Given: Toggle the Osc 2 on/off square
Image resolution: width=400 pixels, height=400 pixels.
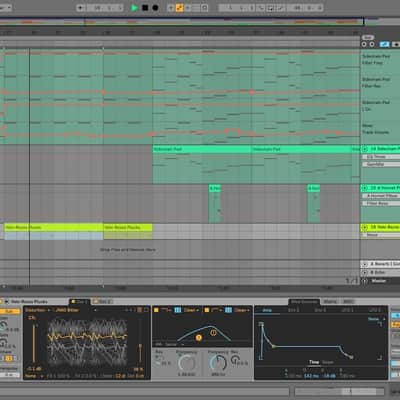Looking at the screenshot, I should [x=96, y=302].
